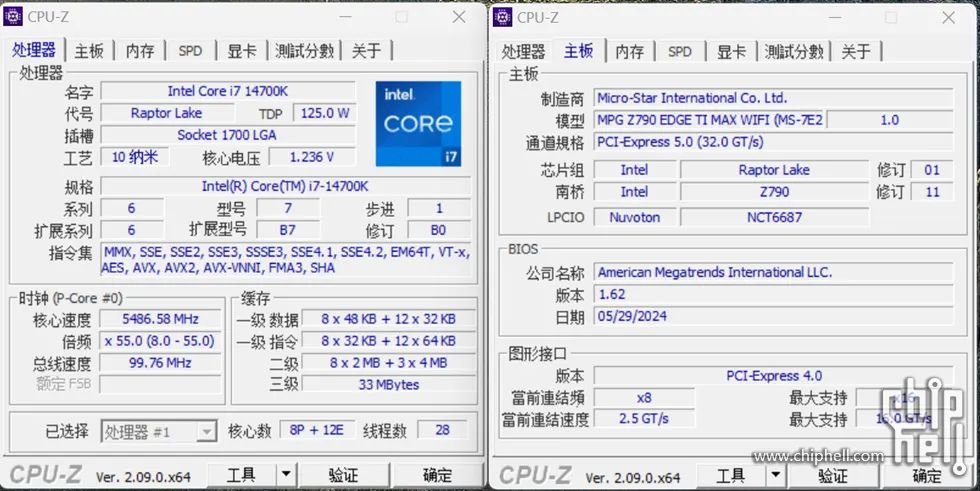Expand 工具 dropdown arrow in right window
The height and width of the screenshot is (491, 980).
pos(775,475)
